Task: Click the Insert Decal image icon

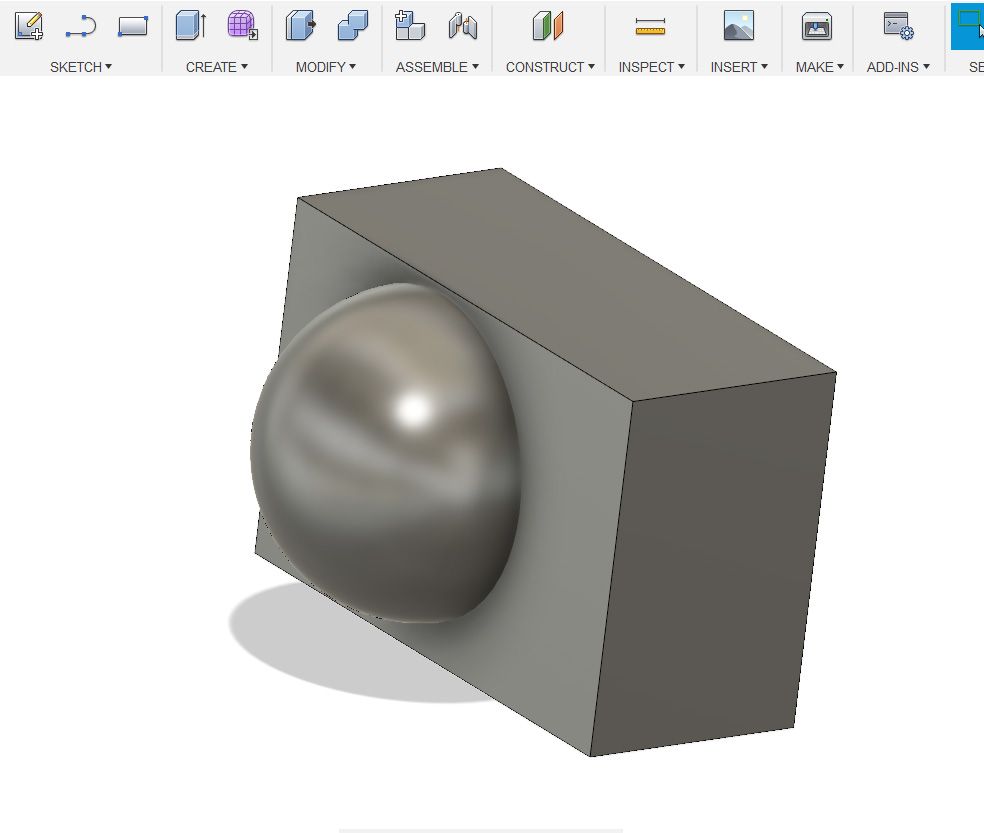Action: 739,26
